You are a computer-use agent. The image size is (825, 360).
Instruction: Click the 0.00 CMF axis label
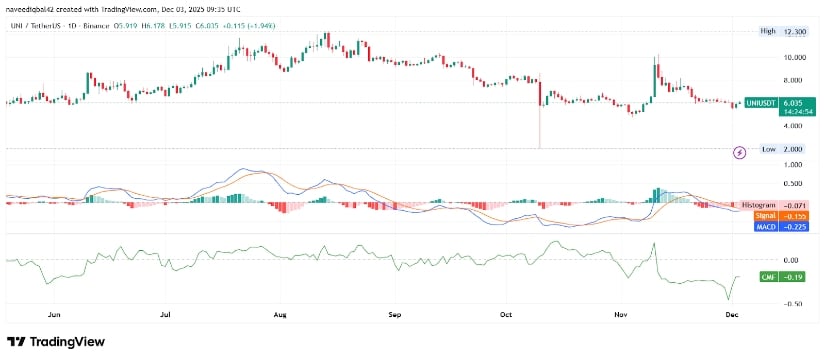coord(791,260)
